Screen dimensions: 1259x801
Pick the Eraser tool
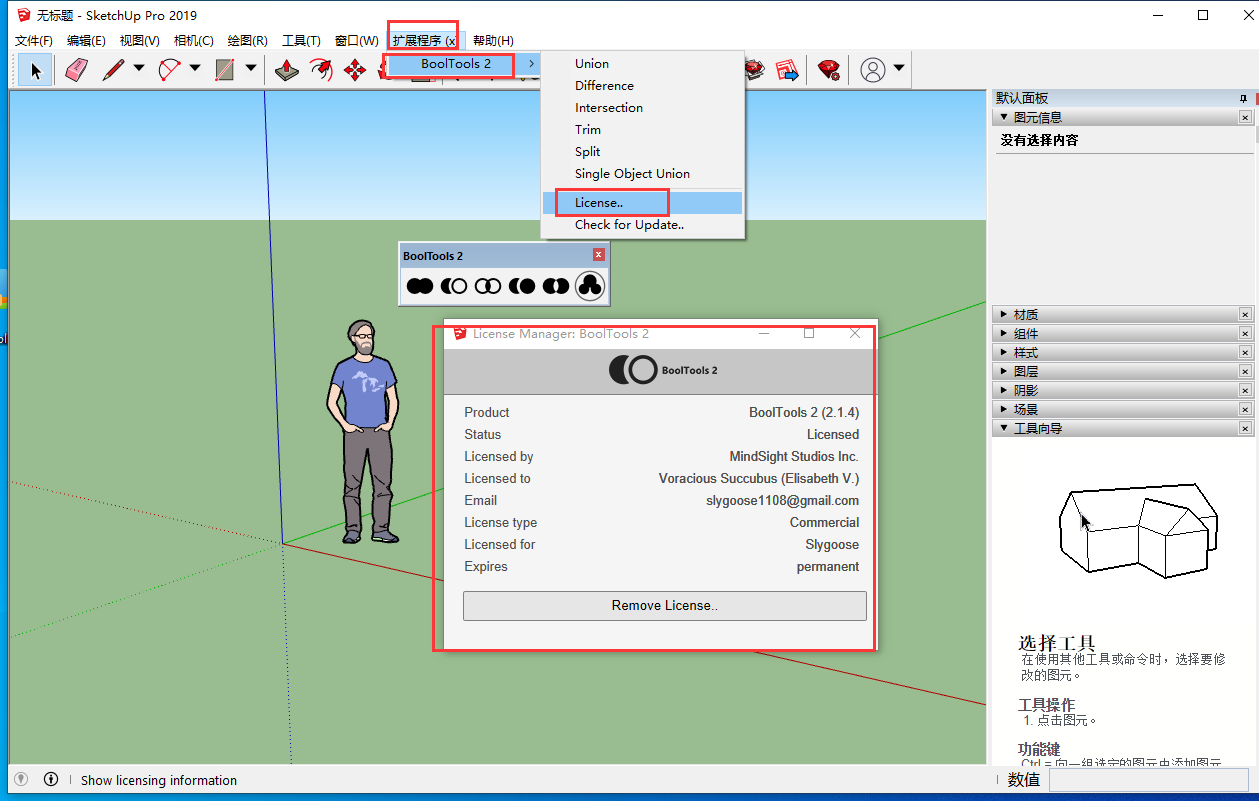point(77,70)
